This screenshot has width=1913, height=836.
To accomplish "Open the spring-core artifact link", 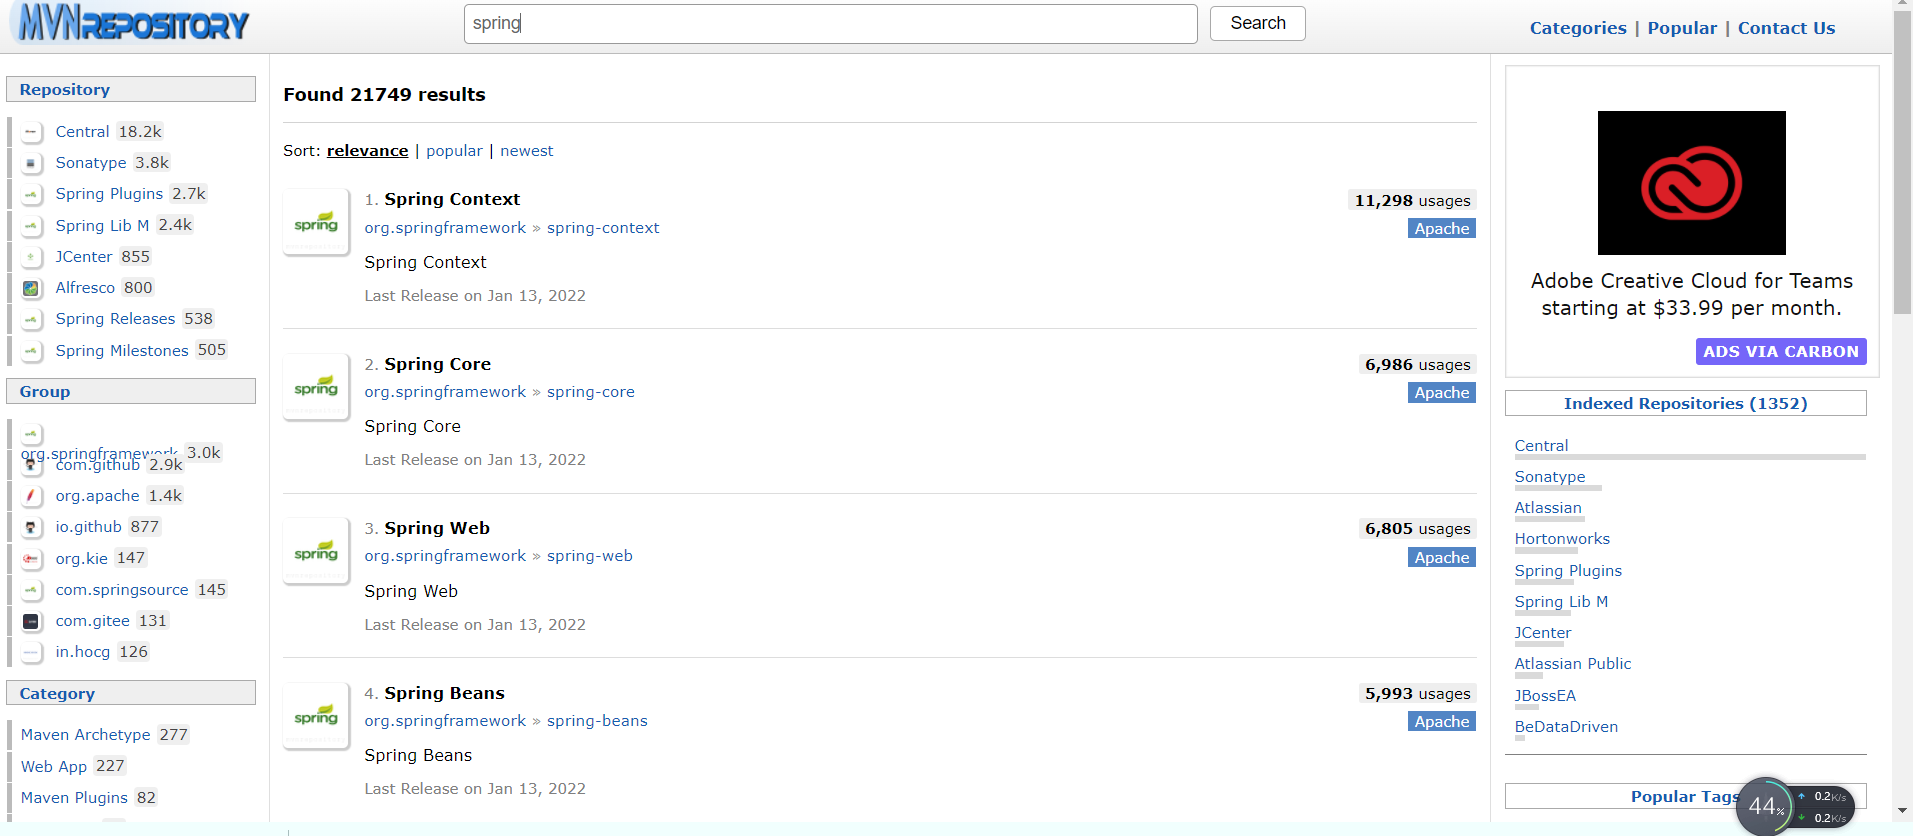I will [591, 392].
